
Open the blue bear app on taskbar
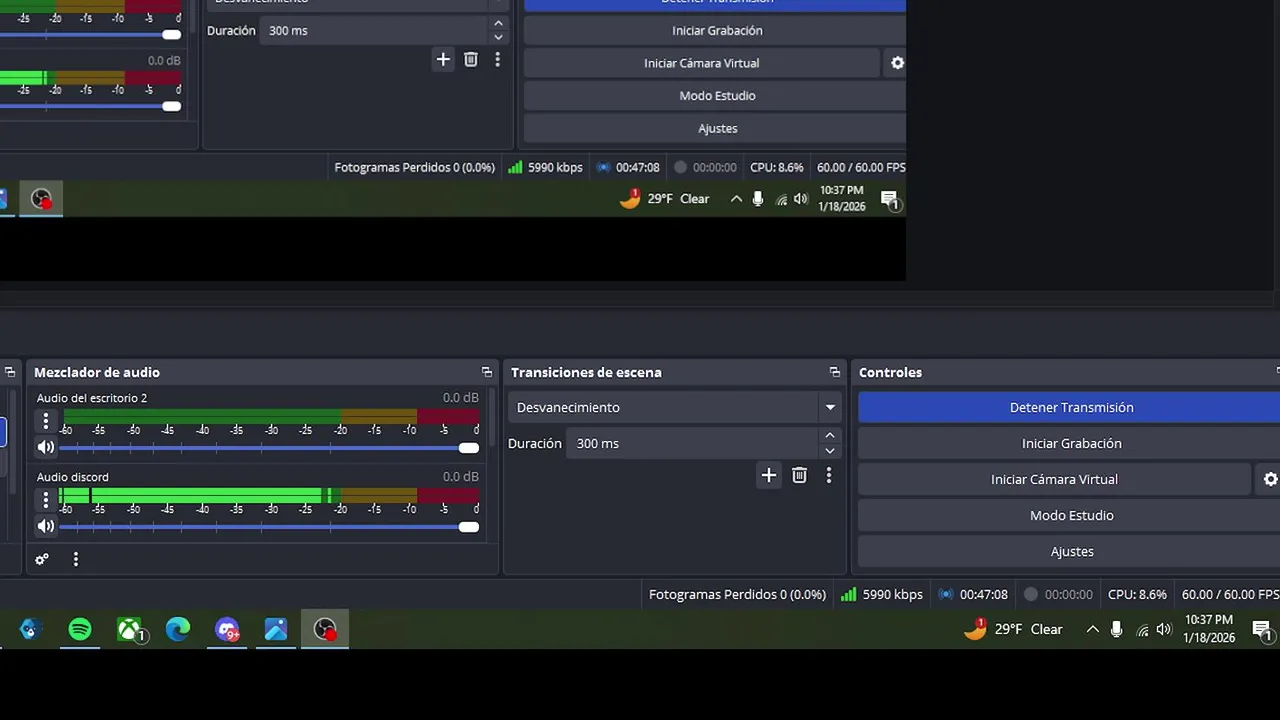pyautogui.click(x=29, y=629)
